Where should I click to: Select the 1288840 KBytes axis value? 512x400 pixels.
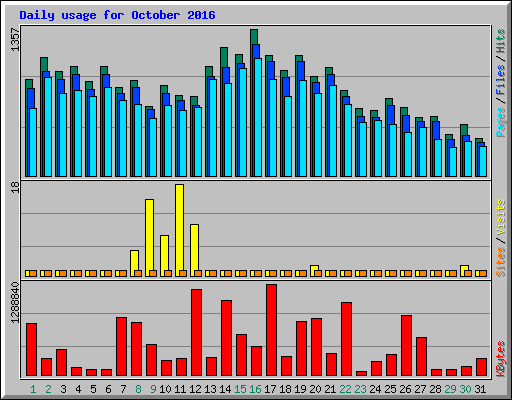(x=15, y=303)
